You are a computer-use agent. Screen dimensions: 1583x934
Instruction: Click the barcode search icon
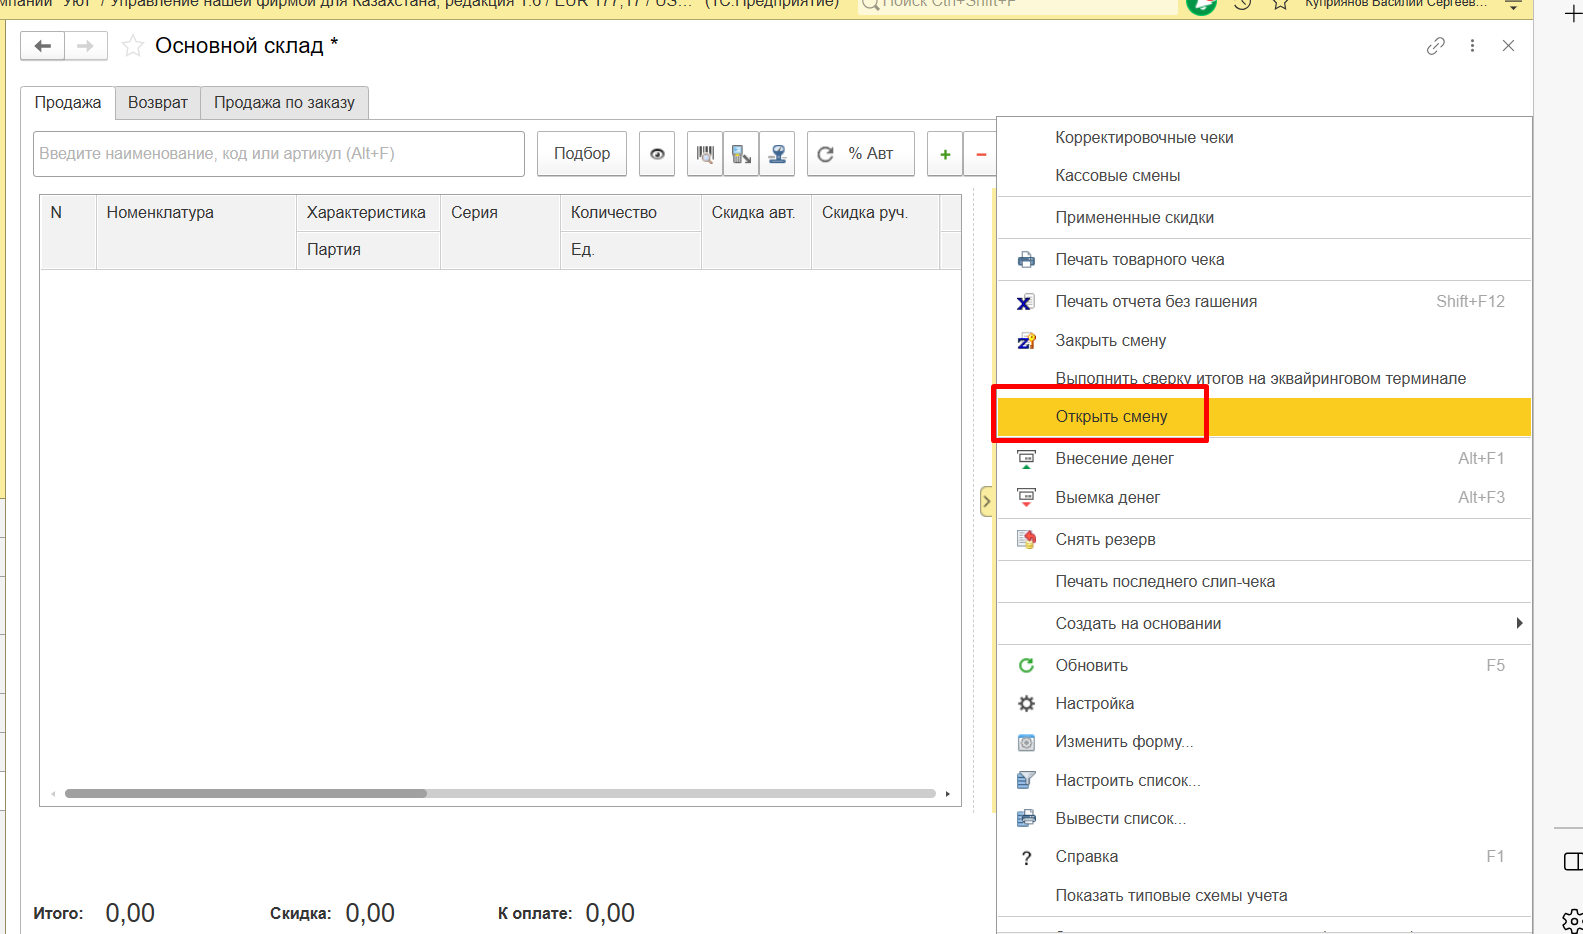[x=705, y=154]
